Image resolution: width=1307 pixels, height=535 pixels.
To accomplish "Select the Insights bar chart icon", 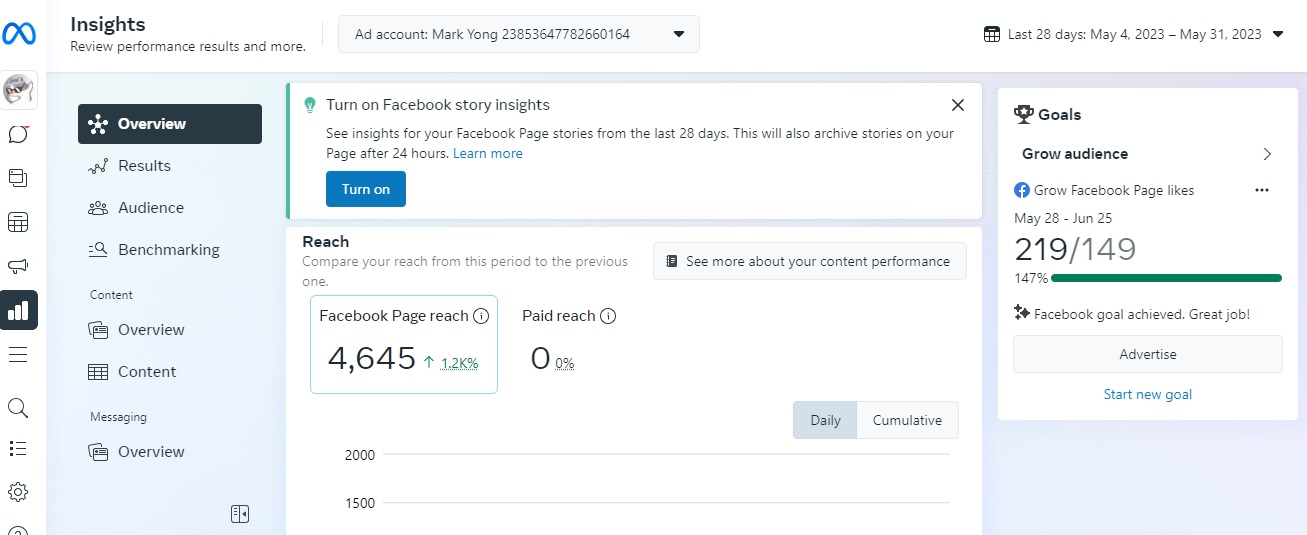I will tap(19, 310).
